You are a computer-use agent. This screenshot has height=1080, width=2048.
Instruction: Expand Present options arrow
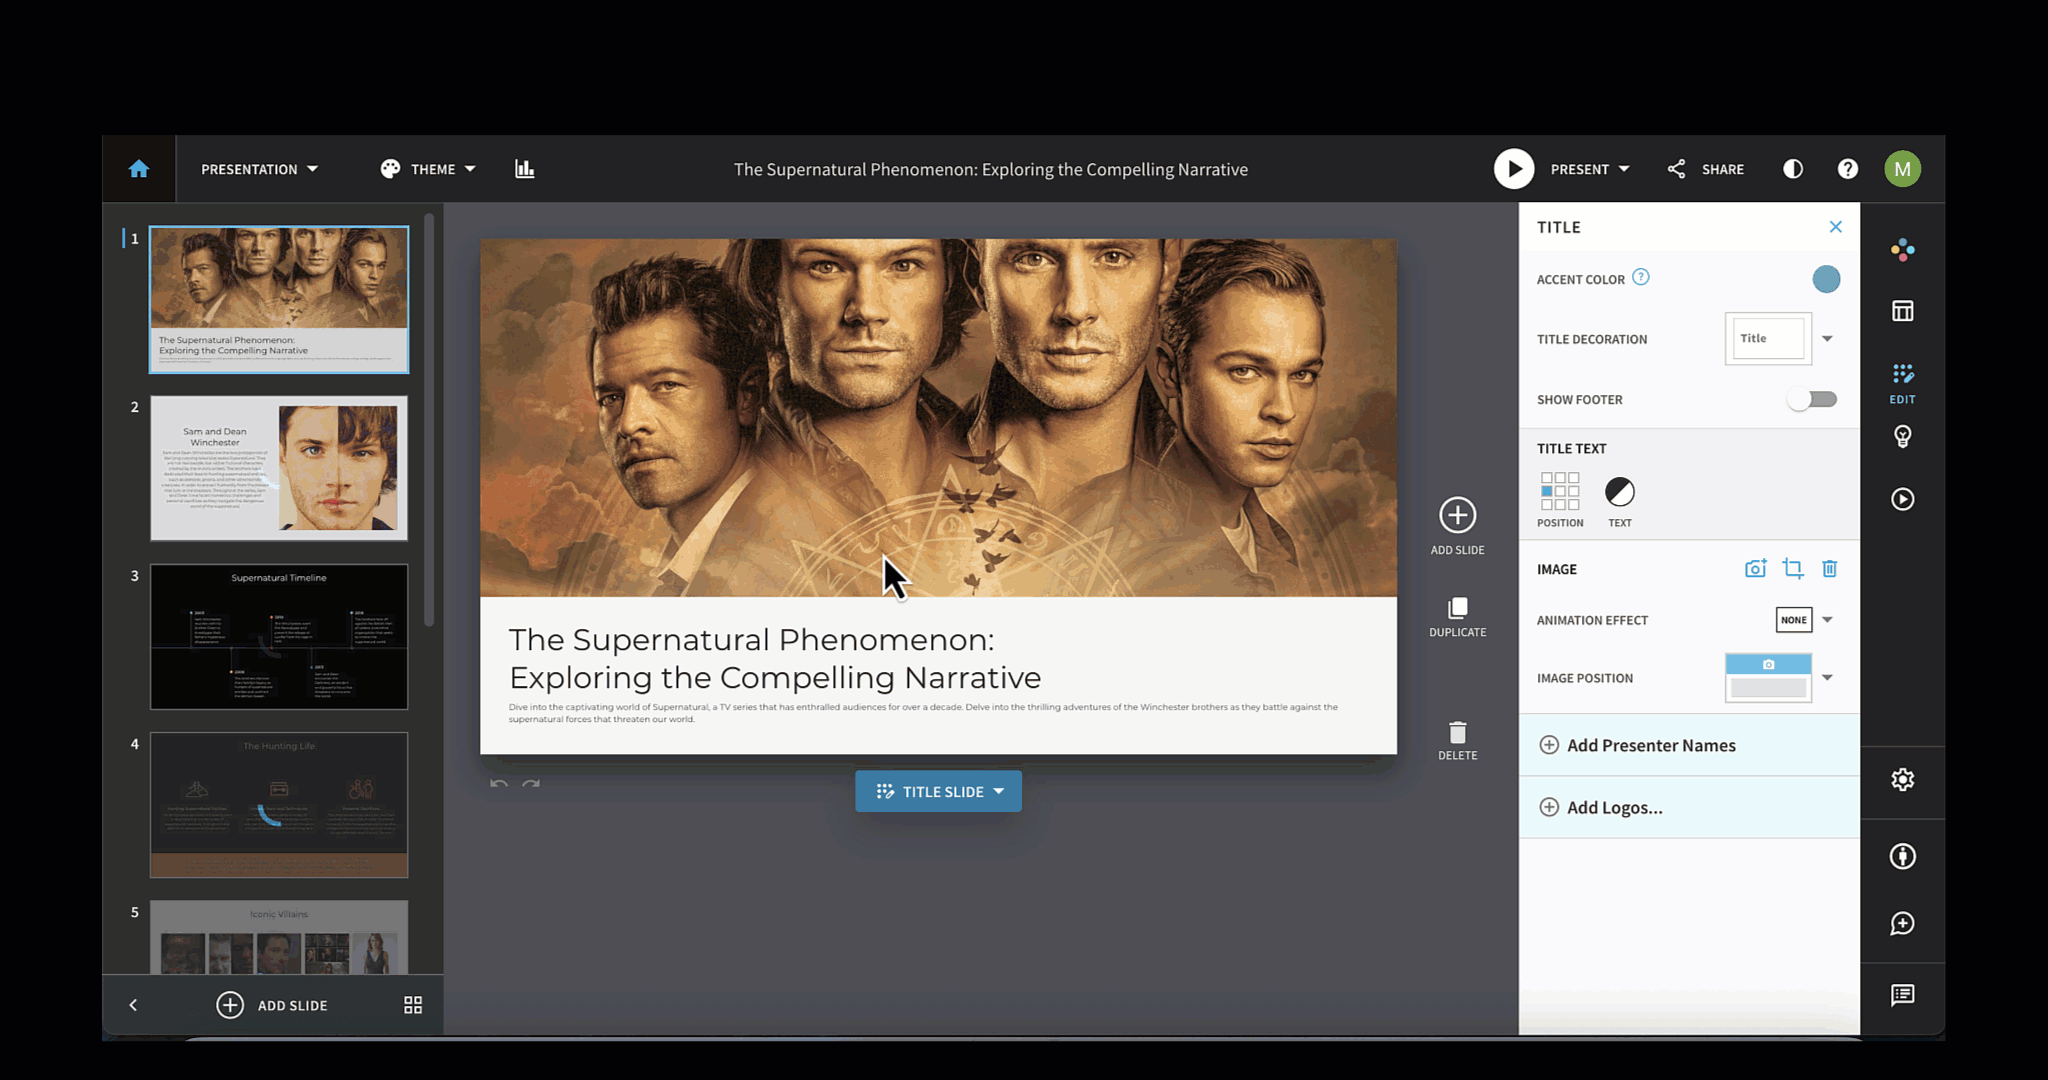point(1624,169)
